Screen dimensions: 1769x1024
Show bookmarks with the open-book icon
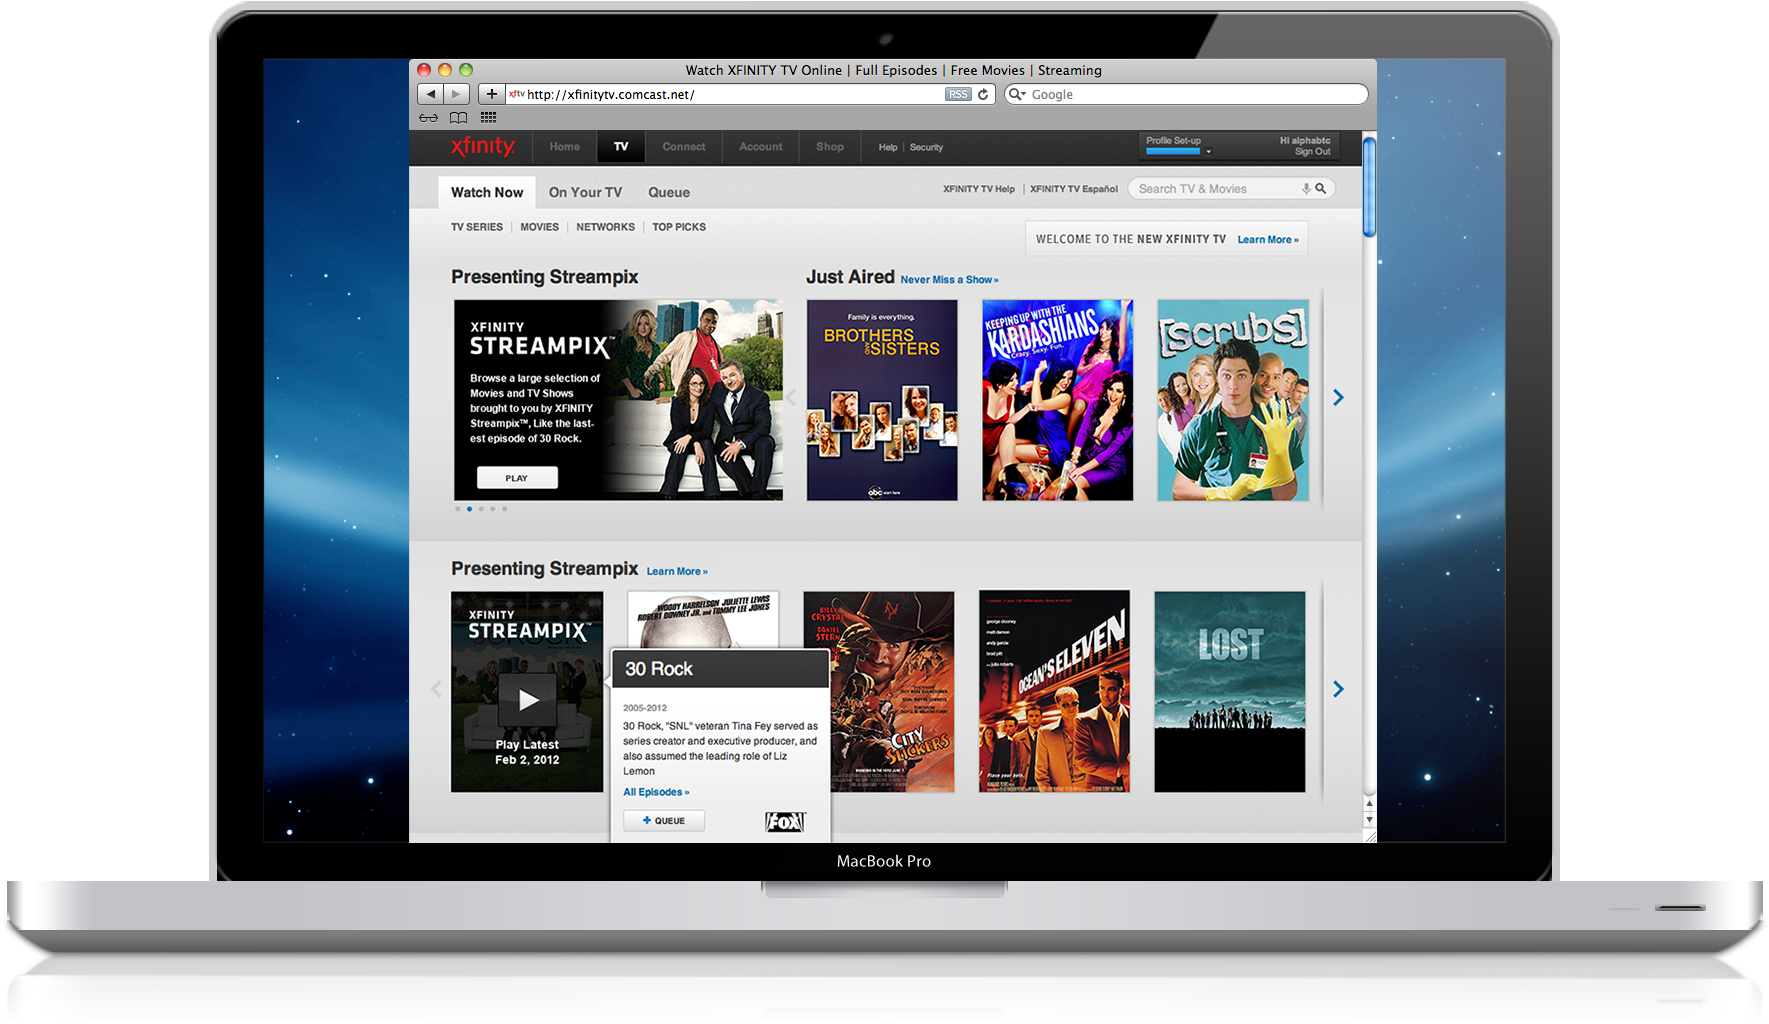[x=458, y=117]
